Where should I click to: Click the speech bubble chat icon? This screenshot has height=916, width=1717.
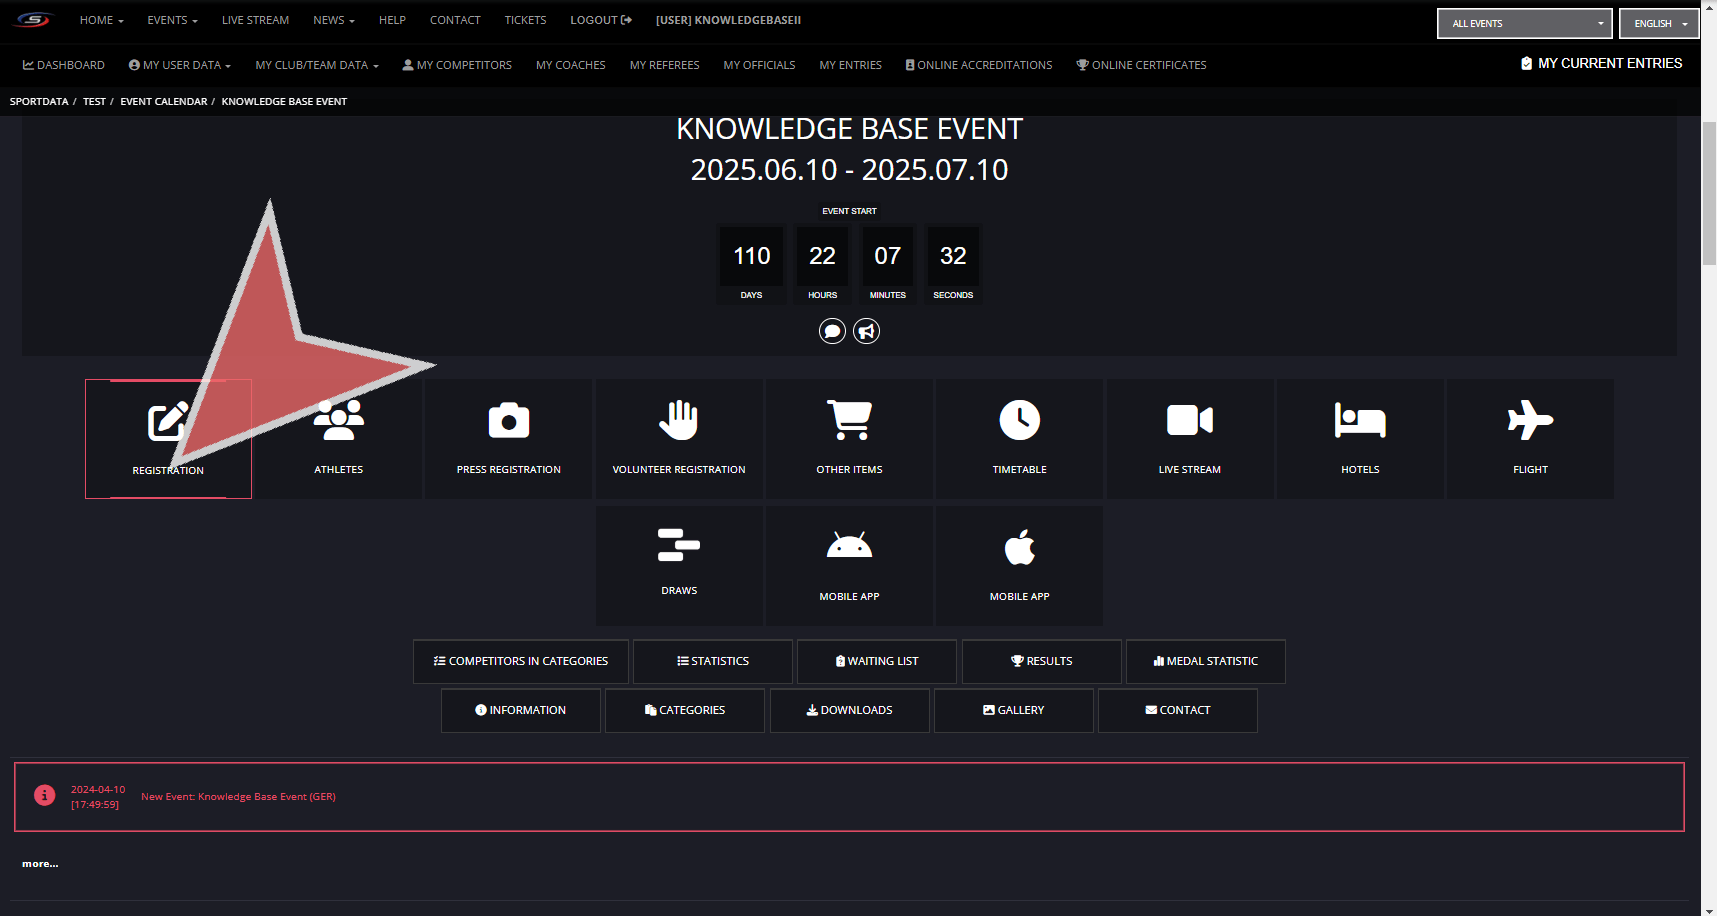832,331
